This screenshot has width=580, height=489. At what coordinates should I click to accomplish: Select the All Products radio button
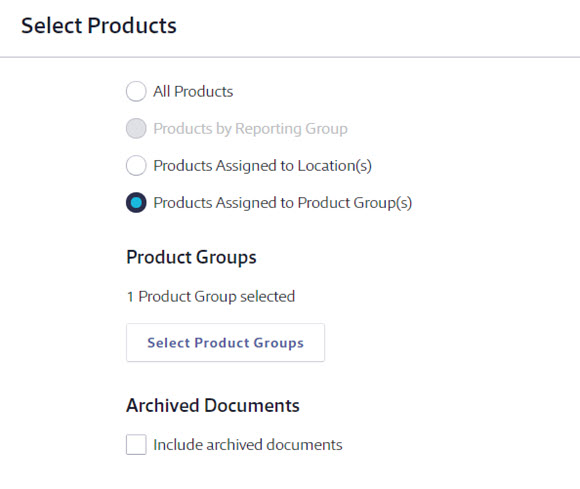tap(136, 91)
